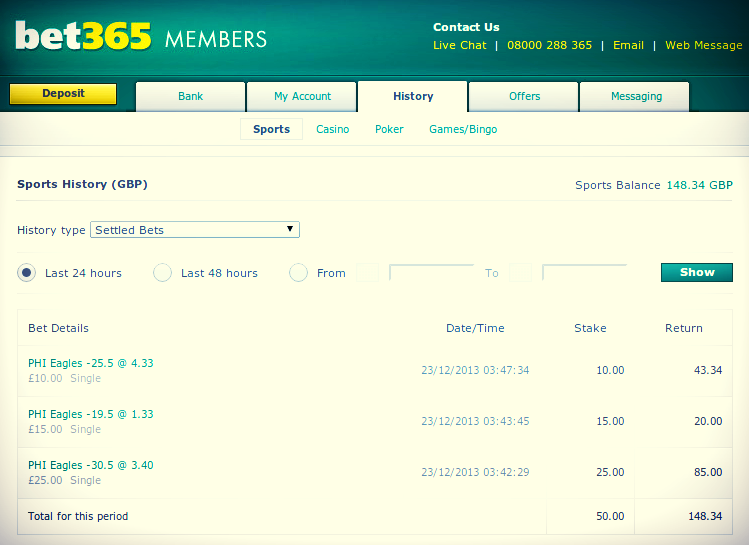Image resolution: width=749 pixels, height=545 pixels.
Task: Click the total stake 50.00
Action: 610,516
